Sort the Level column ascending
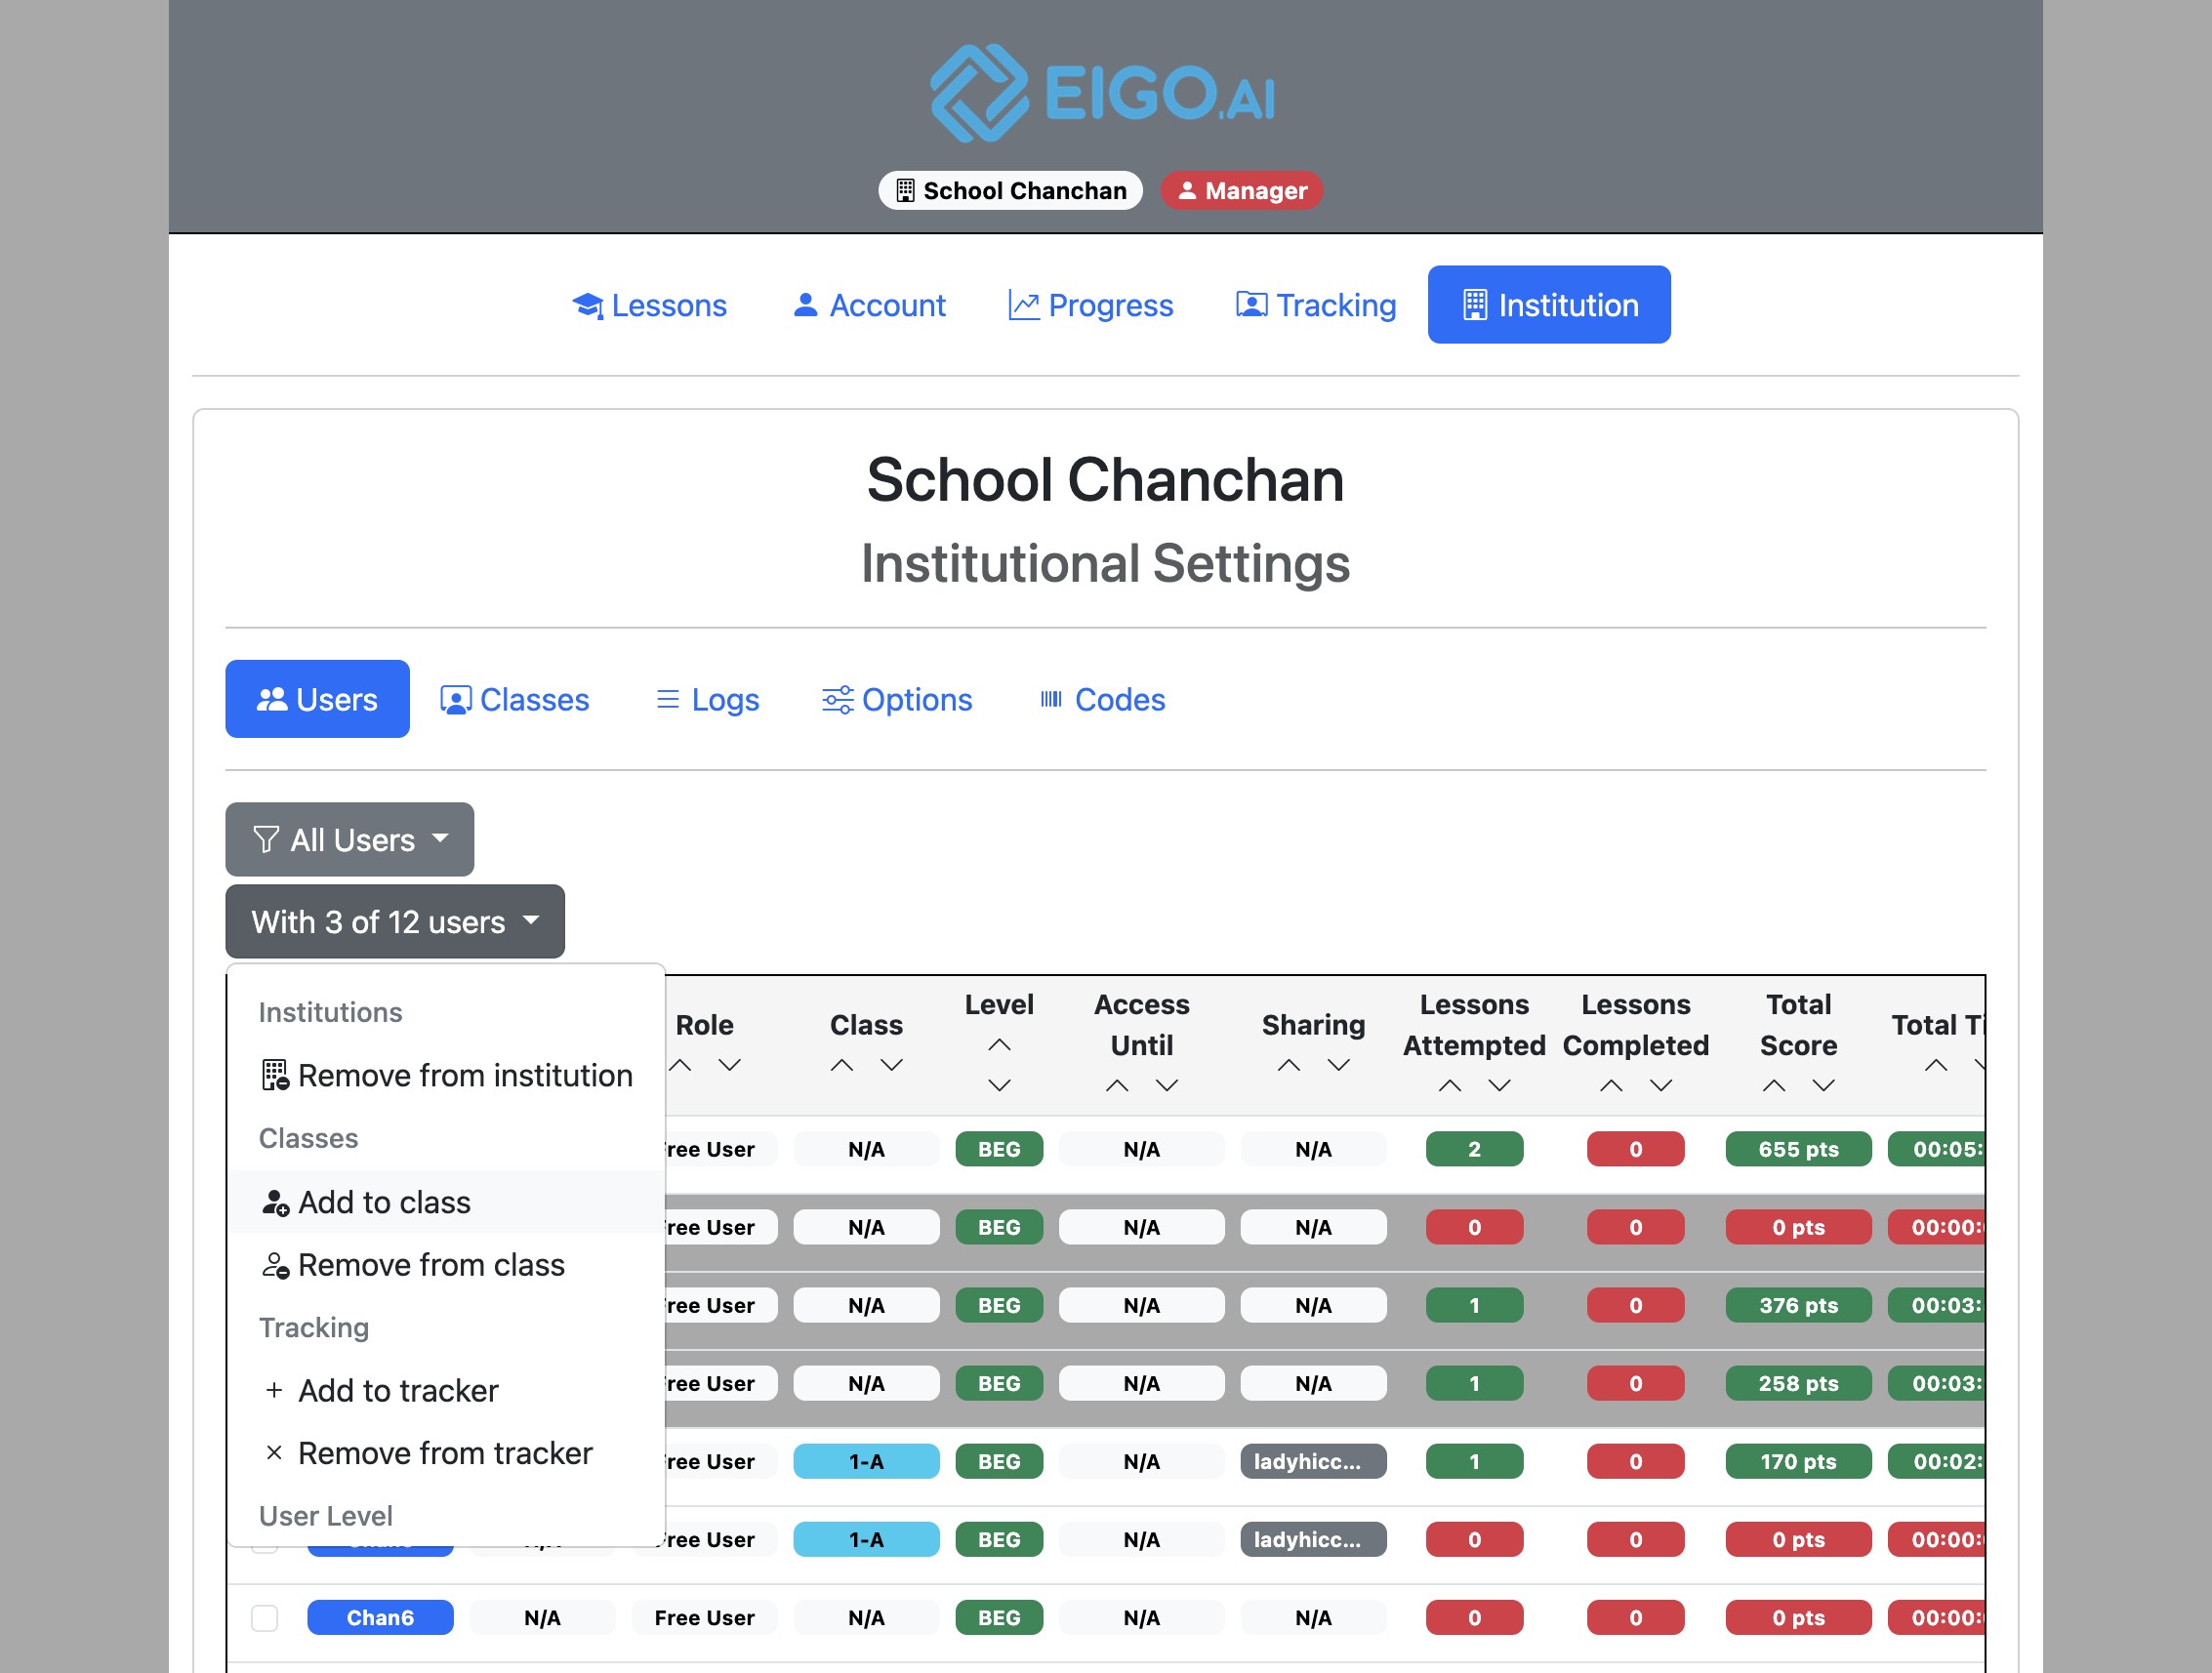Screen dimensions: 2212x1673 [x=999, y=1045]
